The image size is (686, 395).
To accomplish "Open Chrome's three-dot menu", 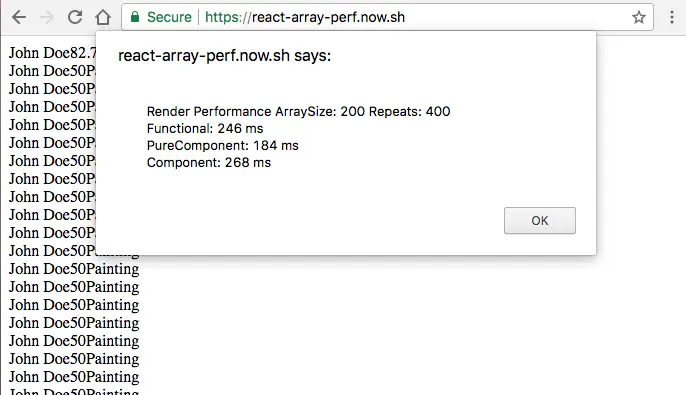I will pos(672,17).
